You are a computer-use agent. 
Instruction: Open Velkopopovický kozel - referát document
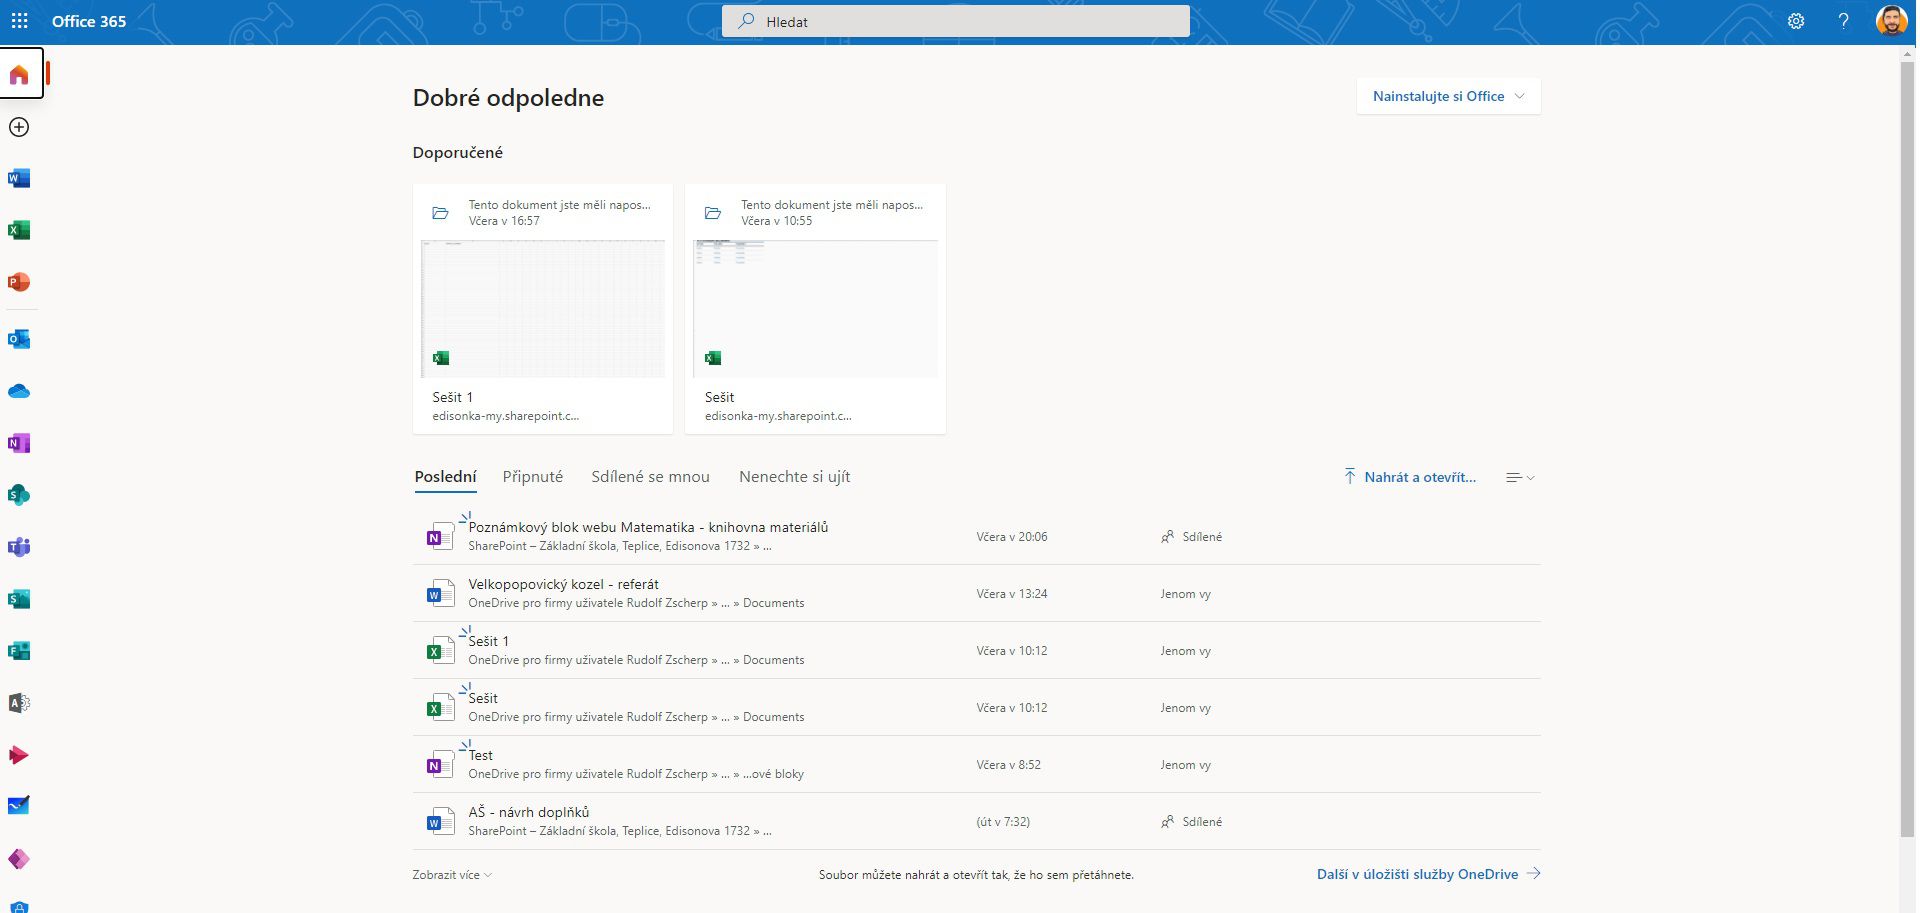pyautogui.click(x=563, y=584)
